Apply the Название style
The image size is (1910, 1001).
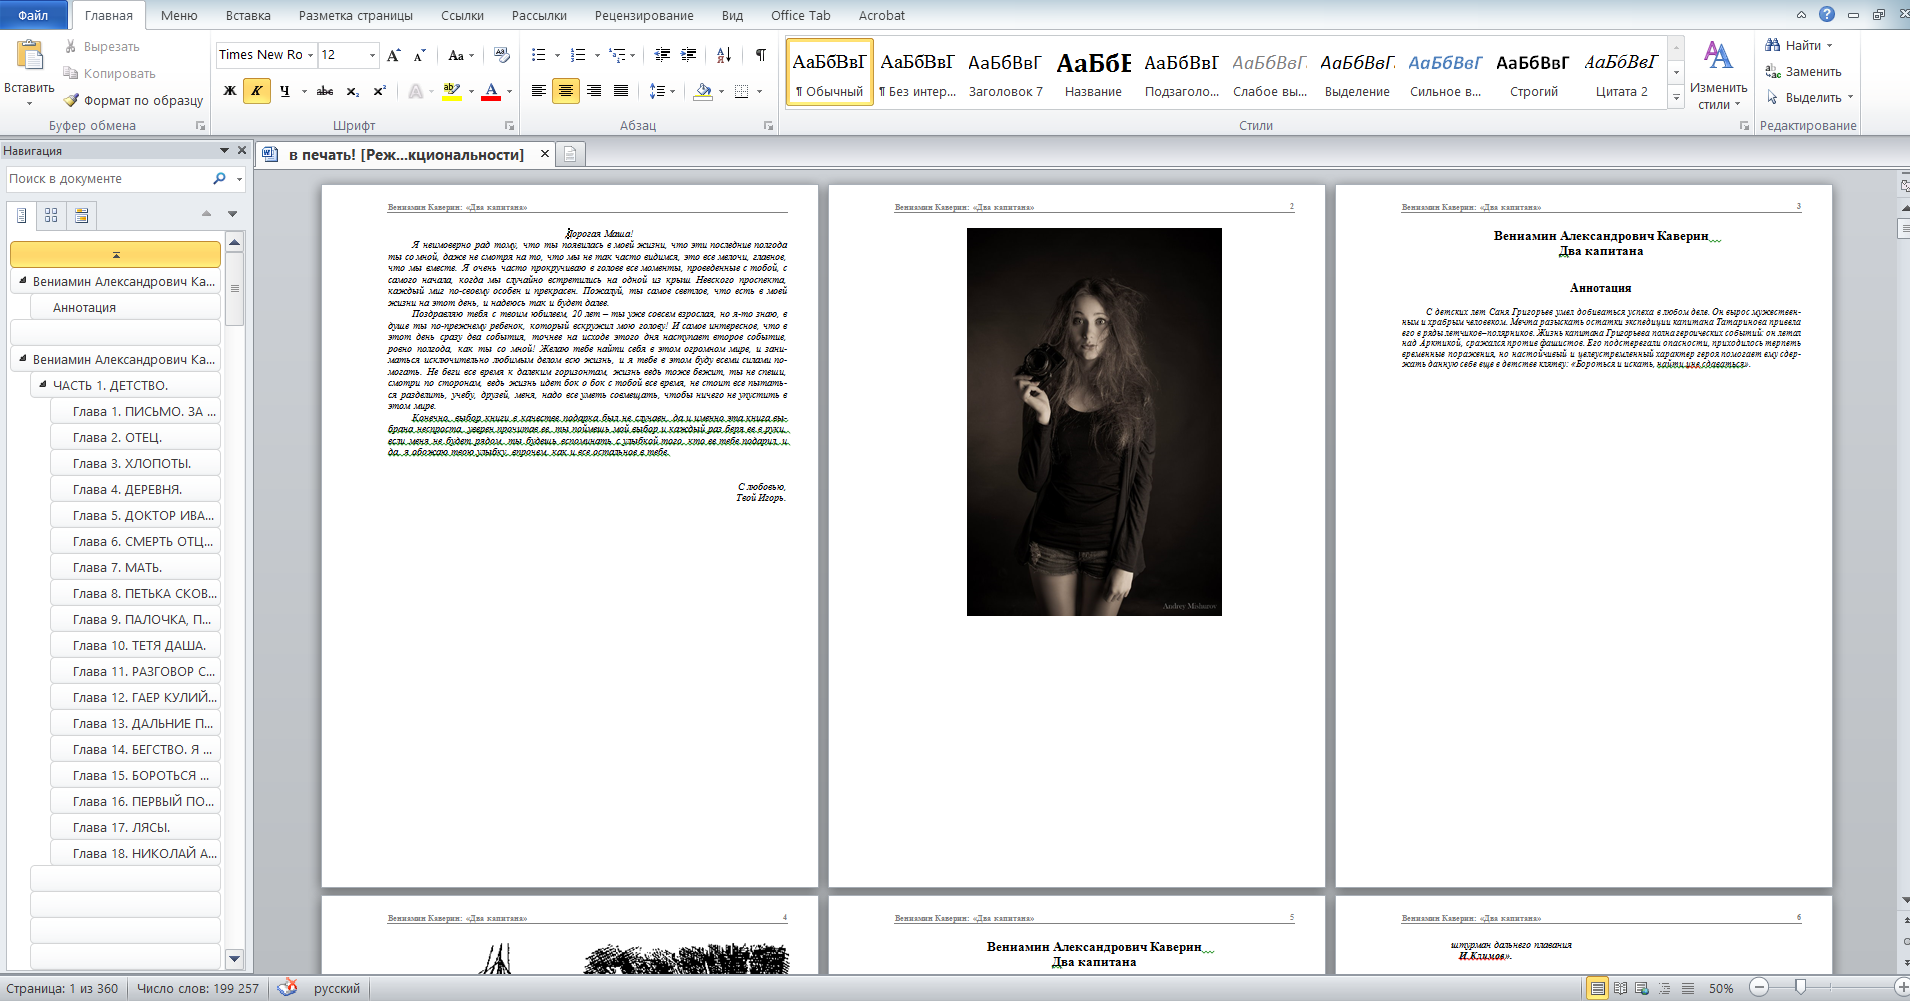coord(1093,73)
